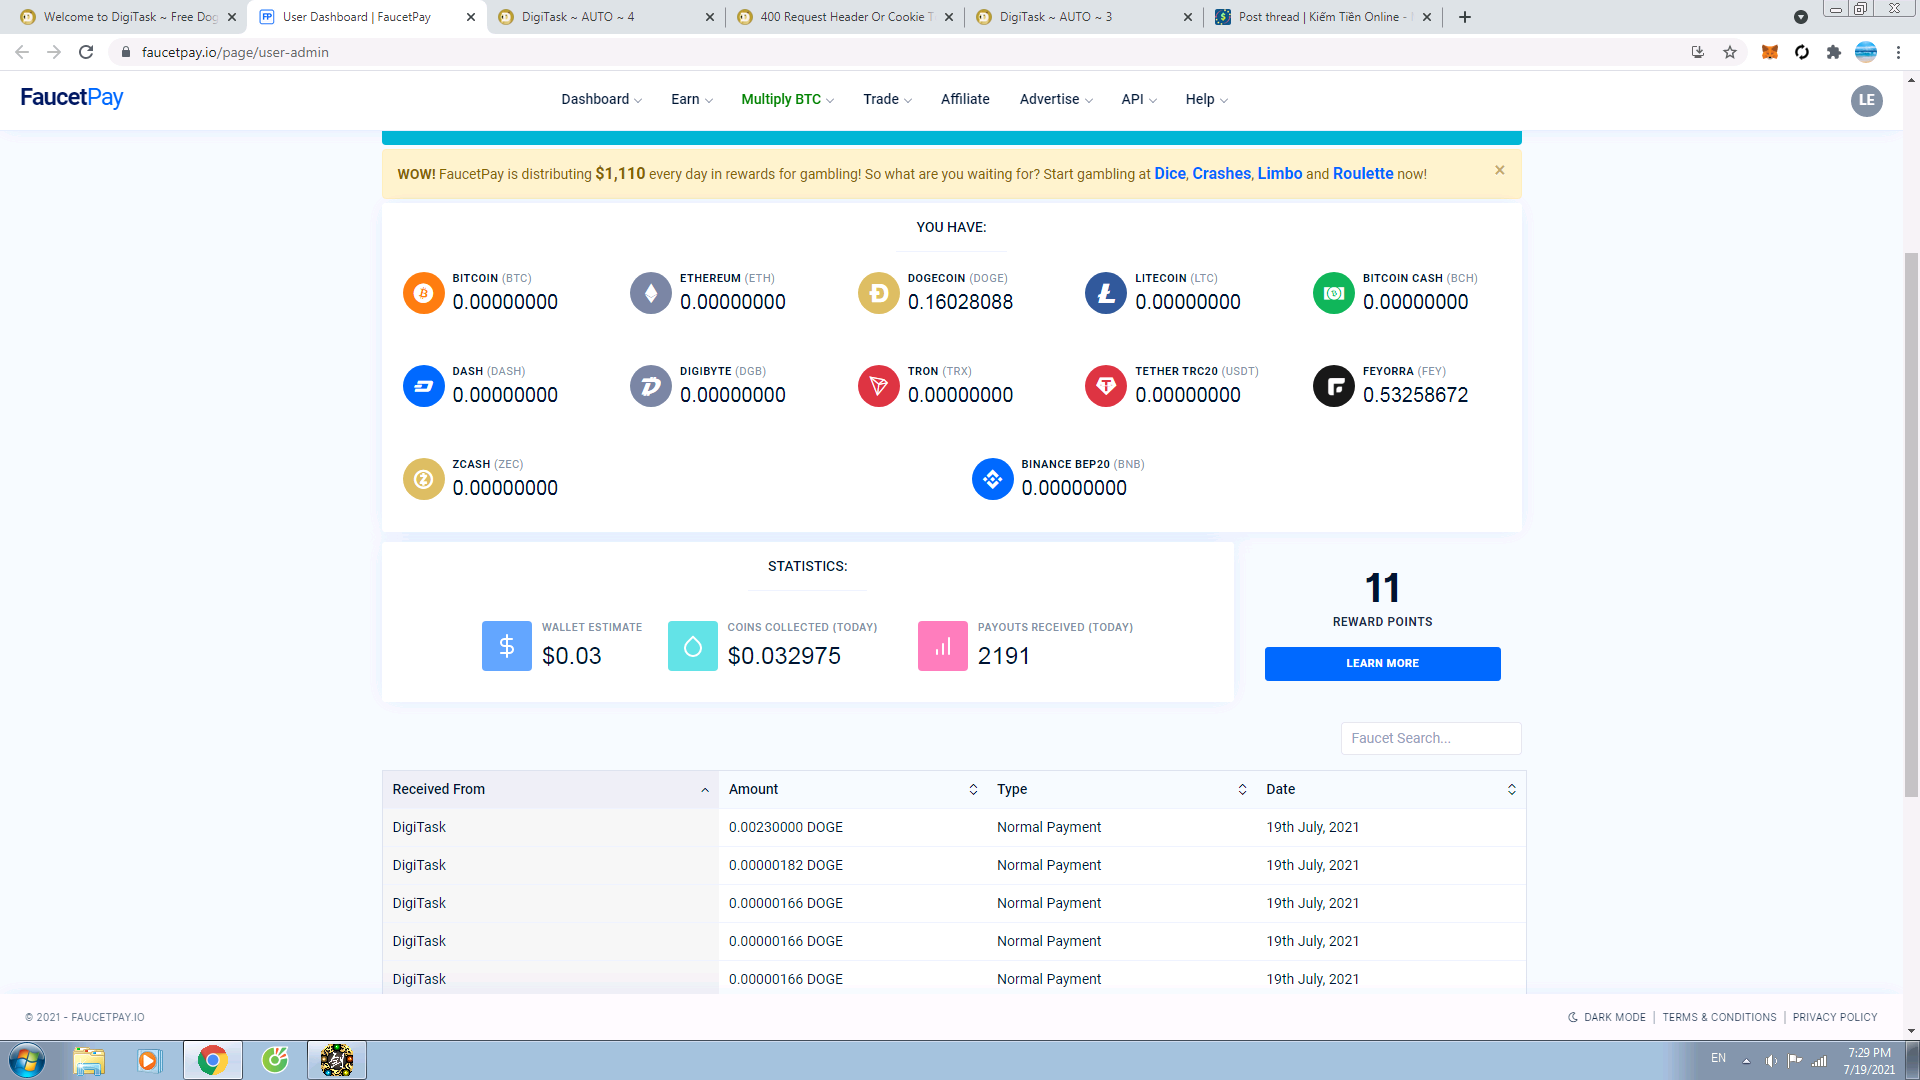The width and height of the screenshot is (1920, 1080).
Task: Sort table by Amount column
Action: (x=852, y=789)
